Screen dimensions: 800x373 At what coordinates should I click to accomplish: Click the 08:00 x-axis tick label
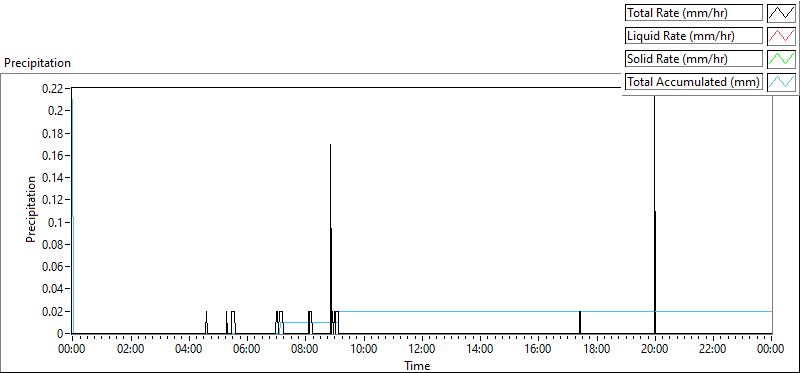click(305, 350)
